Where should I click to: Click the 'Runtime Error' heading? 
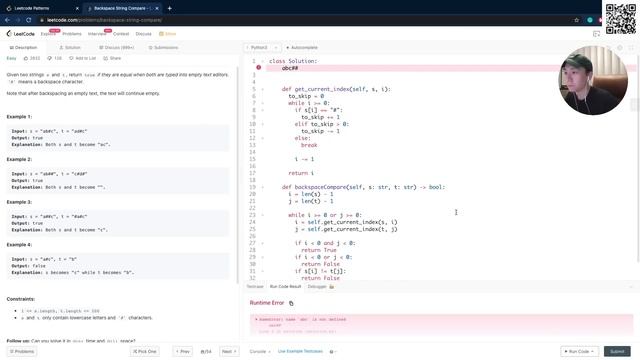[267, 303]
